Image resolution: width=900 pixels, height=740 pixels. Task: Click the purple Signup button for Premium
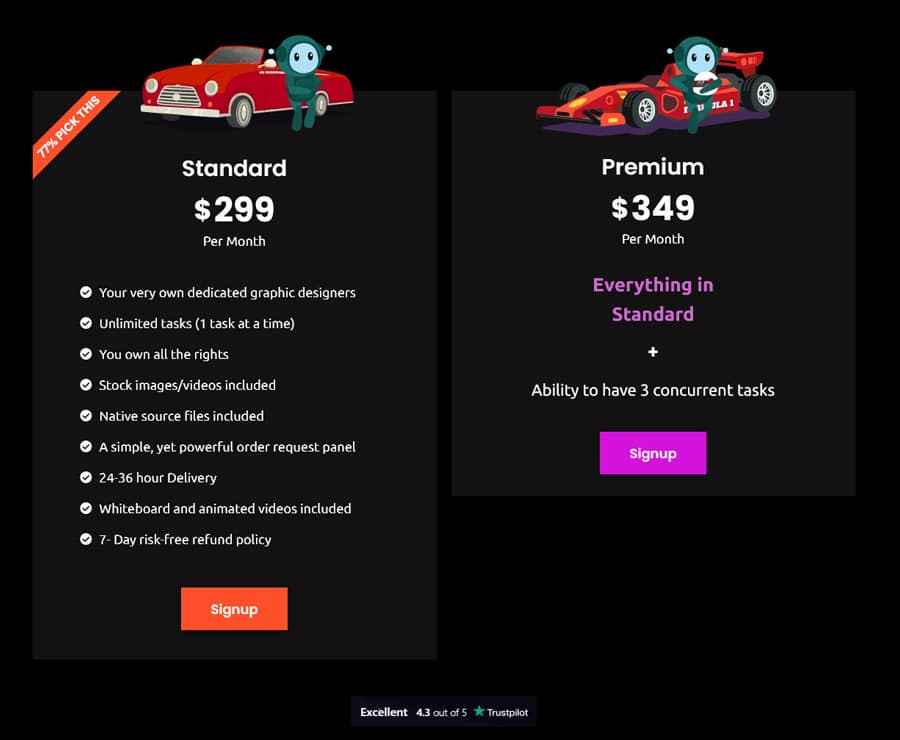pos(653,453)
